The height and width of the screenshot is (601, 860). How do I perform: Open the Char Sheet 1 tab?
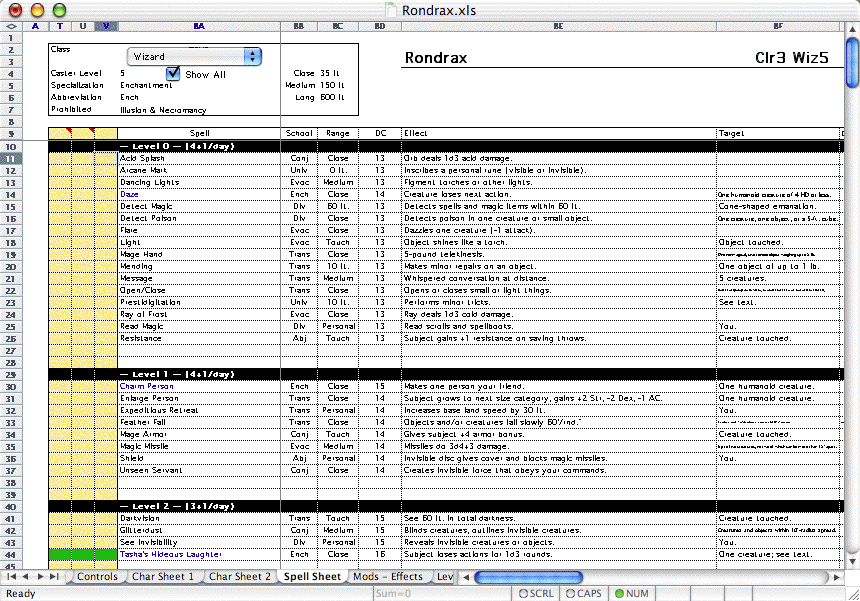(163, 576)
